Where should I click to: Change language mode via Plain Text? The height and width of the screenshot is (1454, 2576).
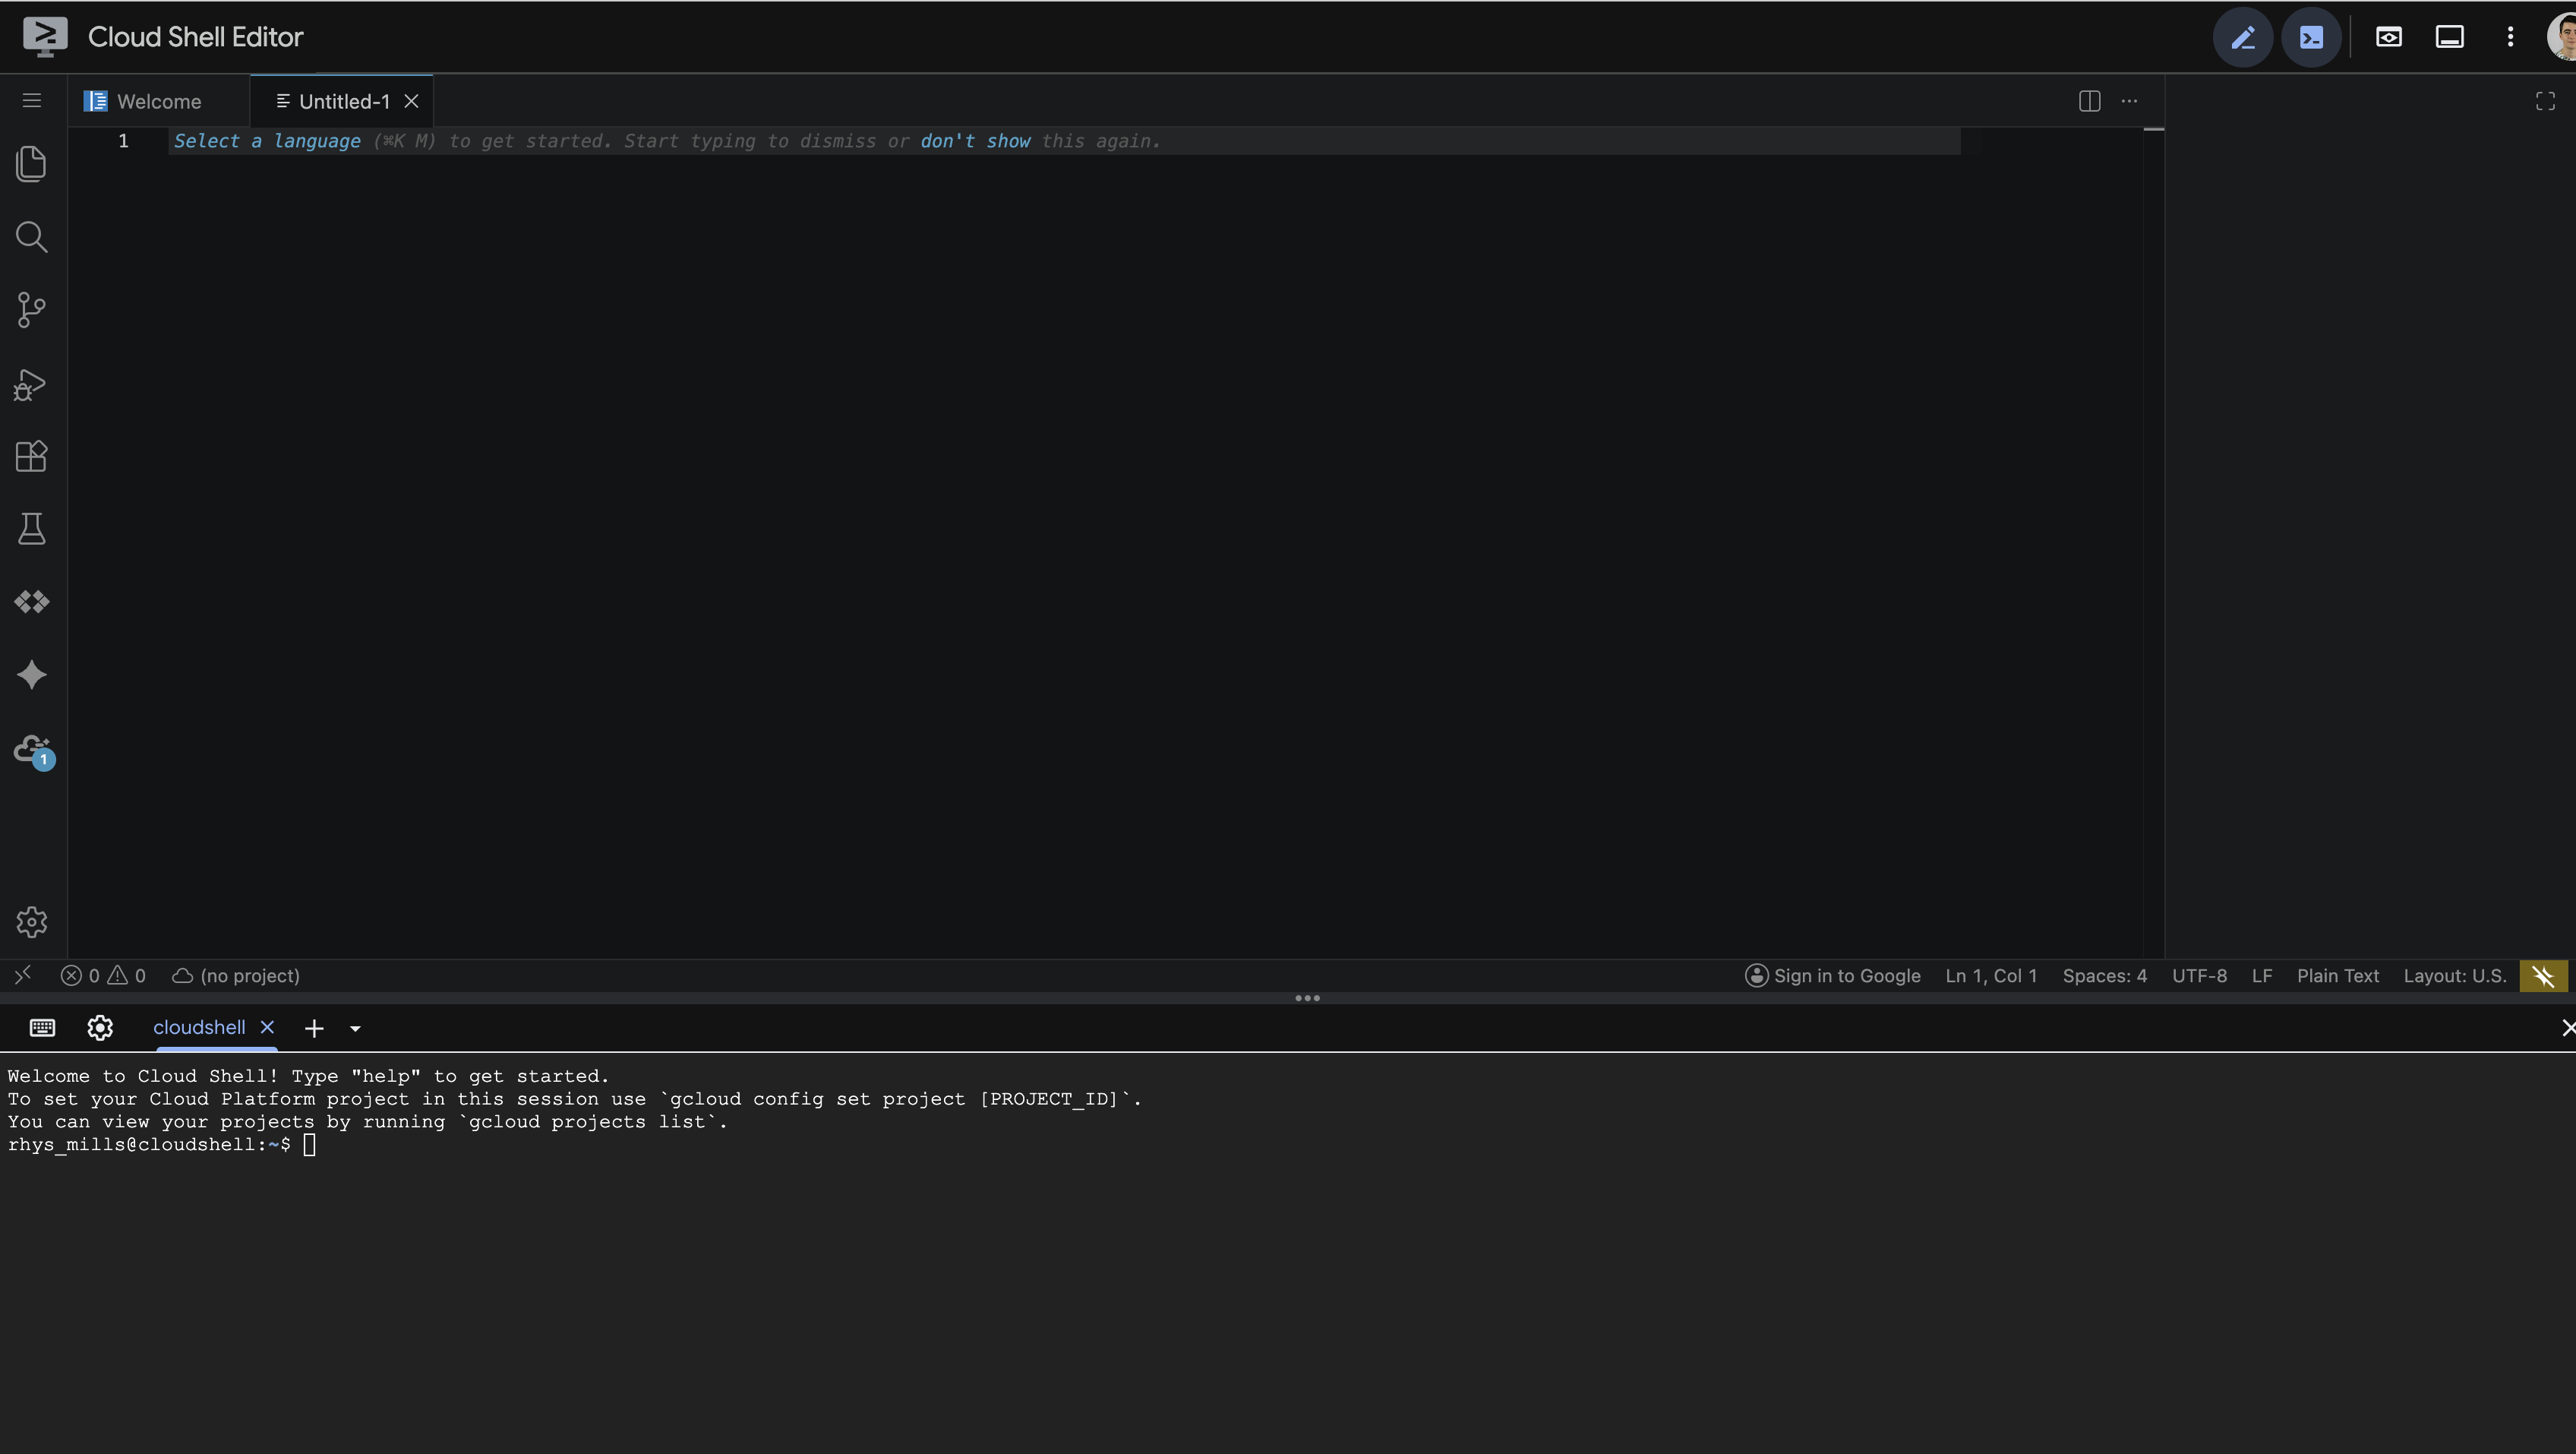point(2338,976)
